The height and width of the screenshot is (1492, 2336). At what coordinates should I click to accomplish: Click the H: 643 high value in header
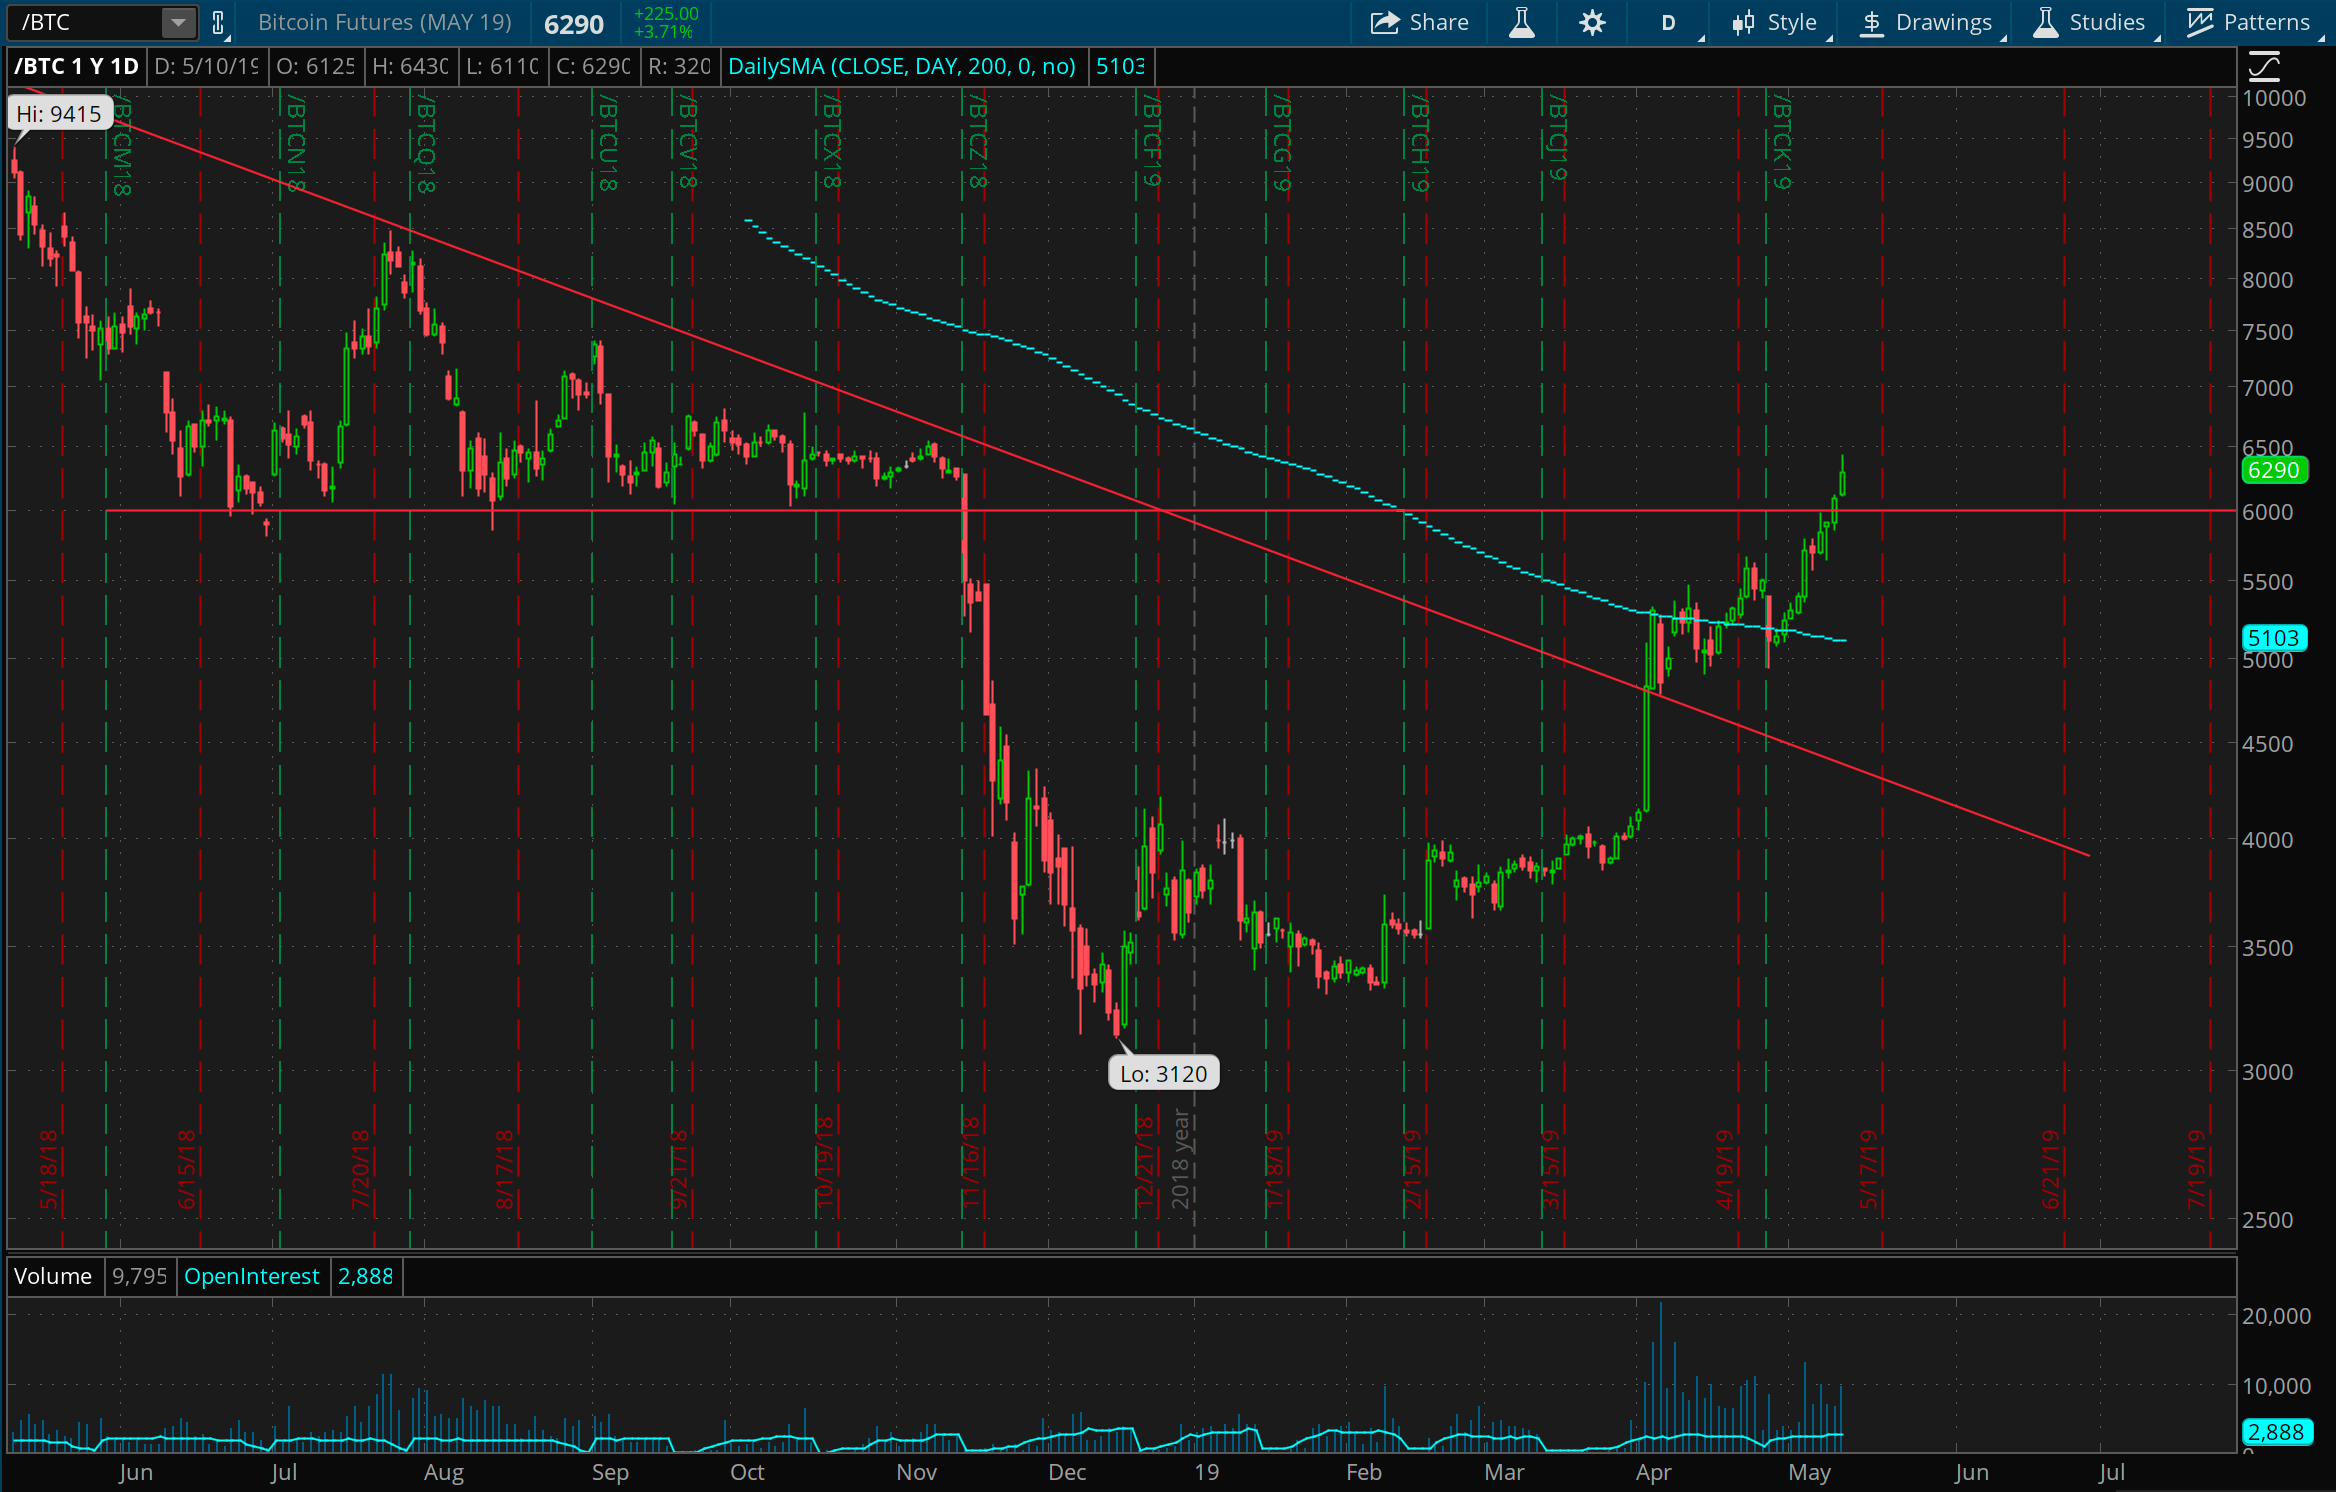point(410,66)
